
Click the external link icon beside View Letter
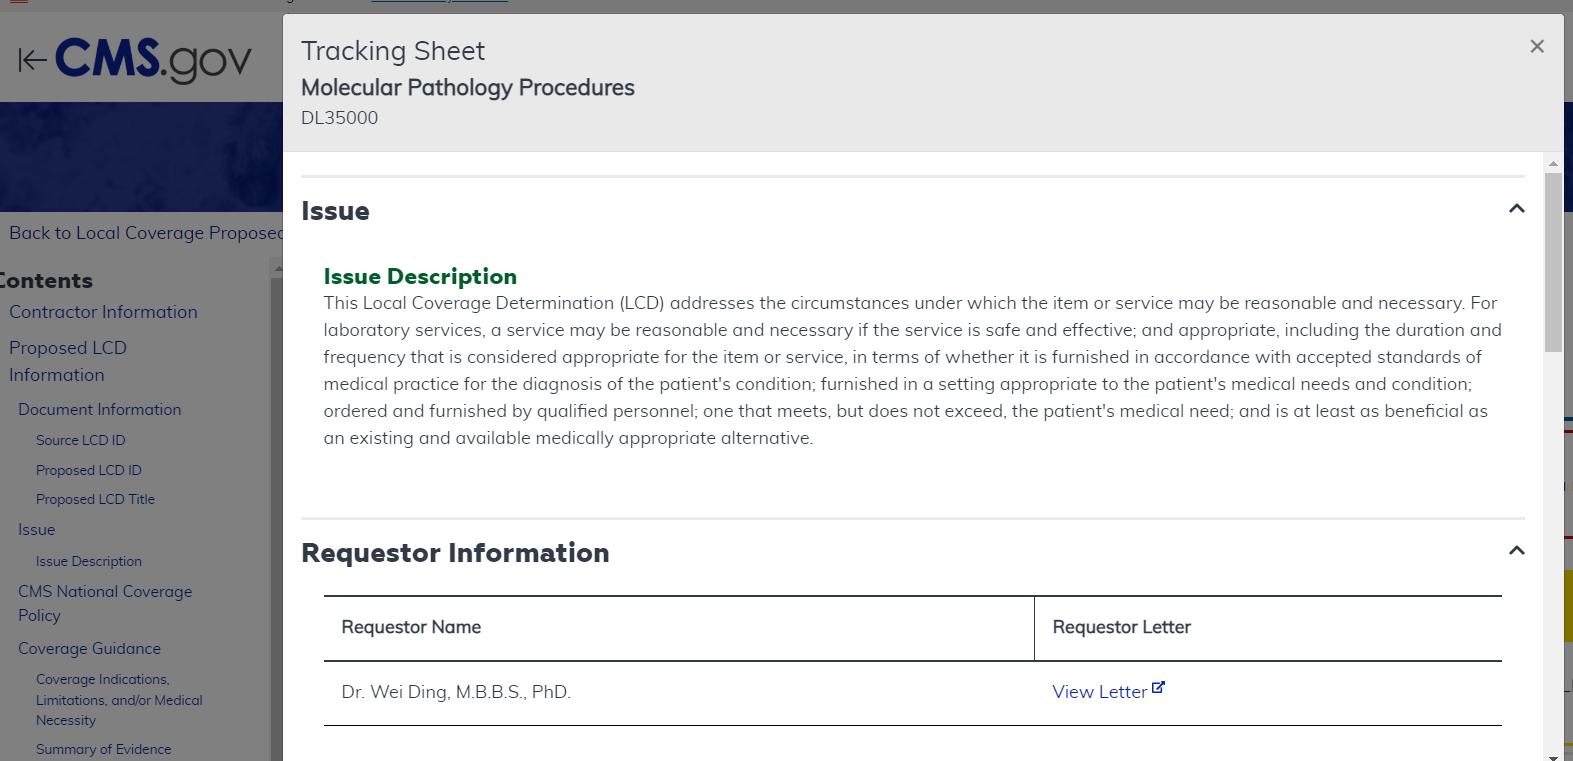tap(1158, 688)
